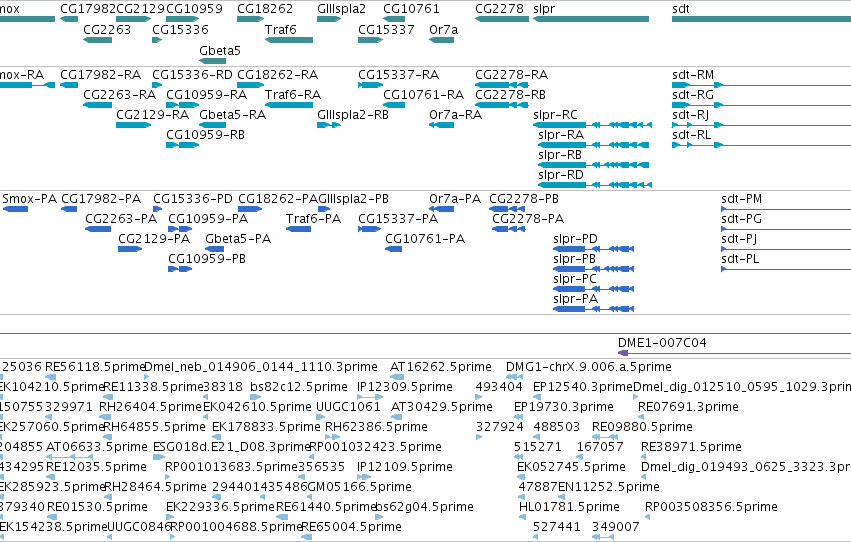Screen dimensions: 851x542
Task: Click the CG18262 gene label
Action: (x=265, y=9)
